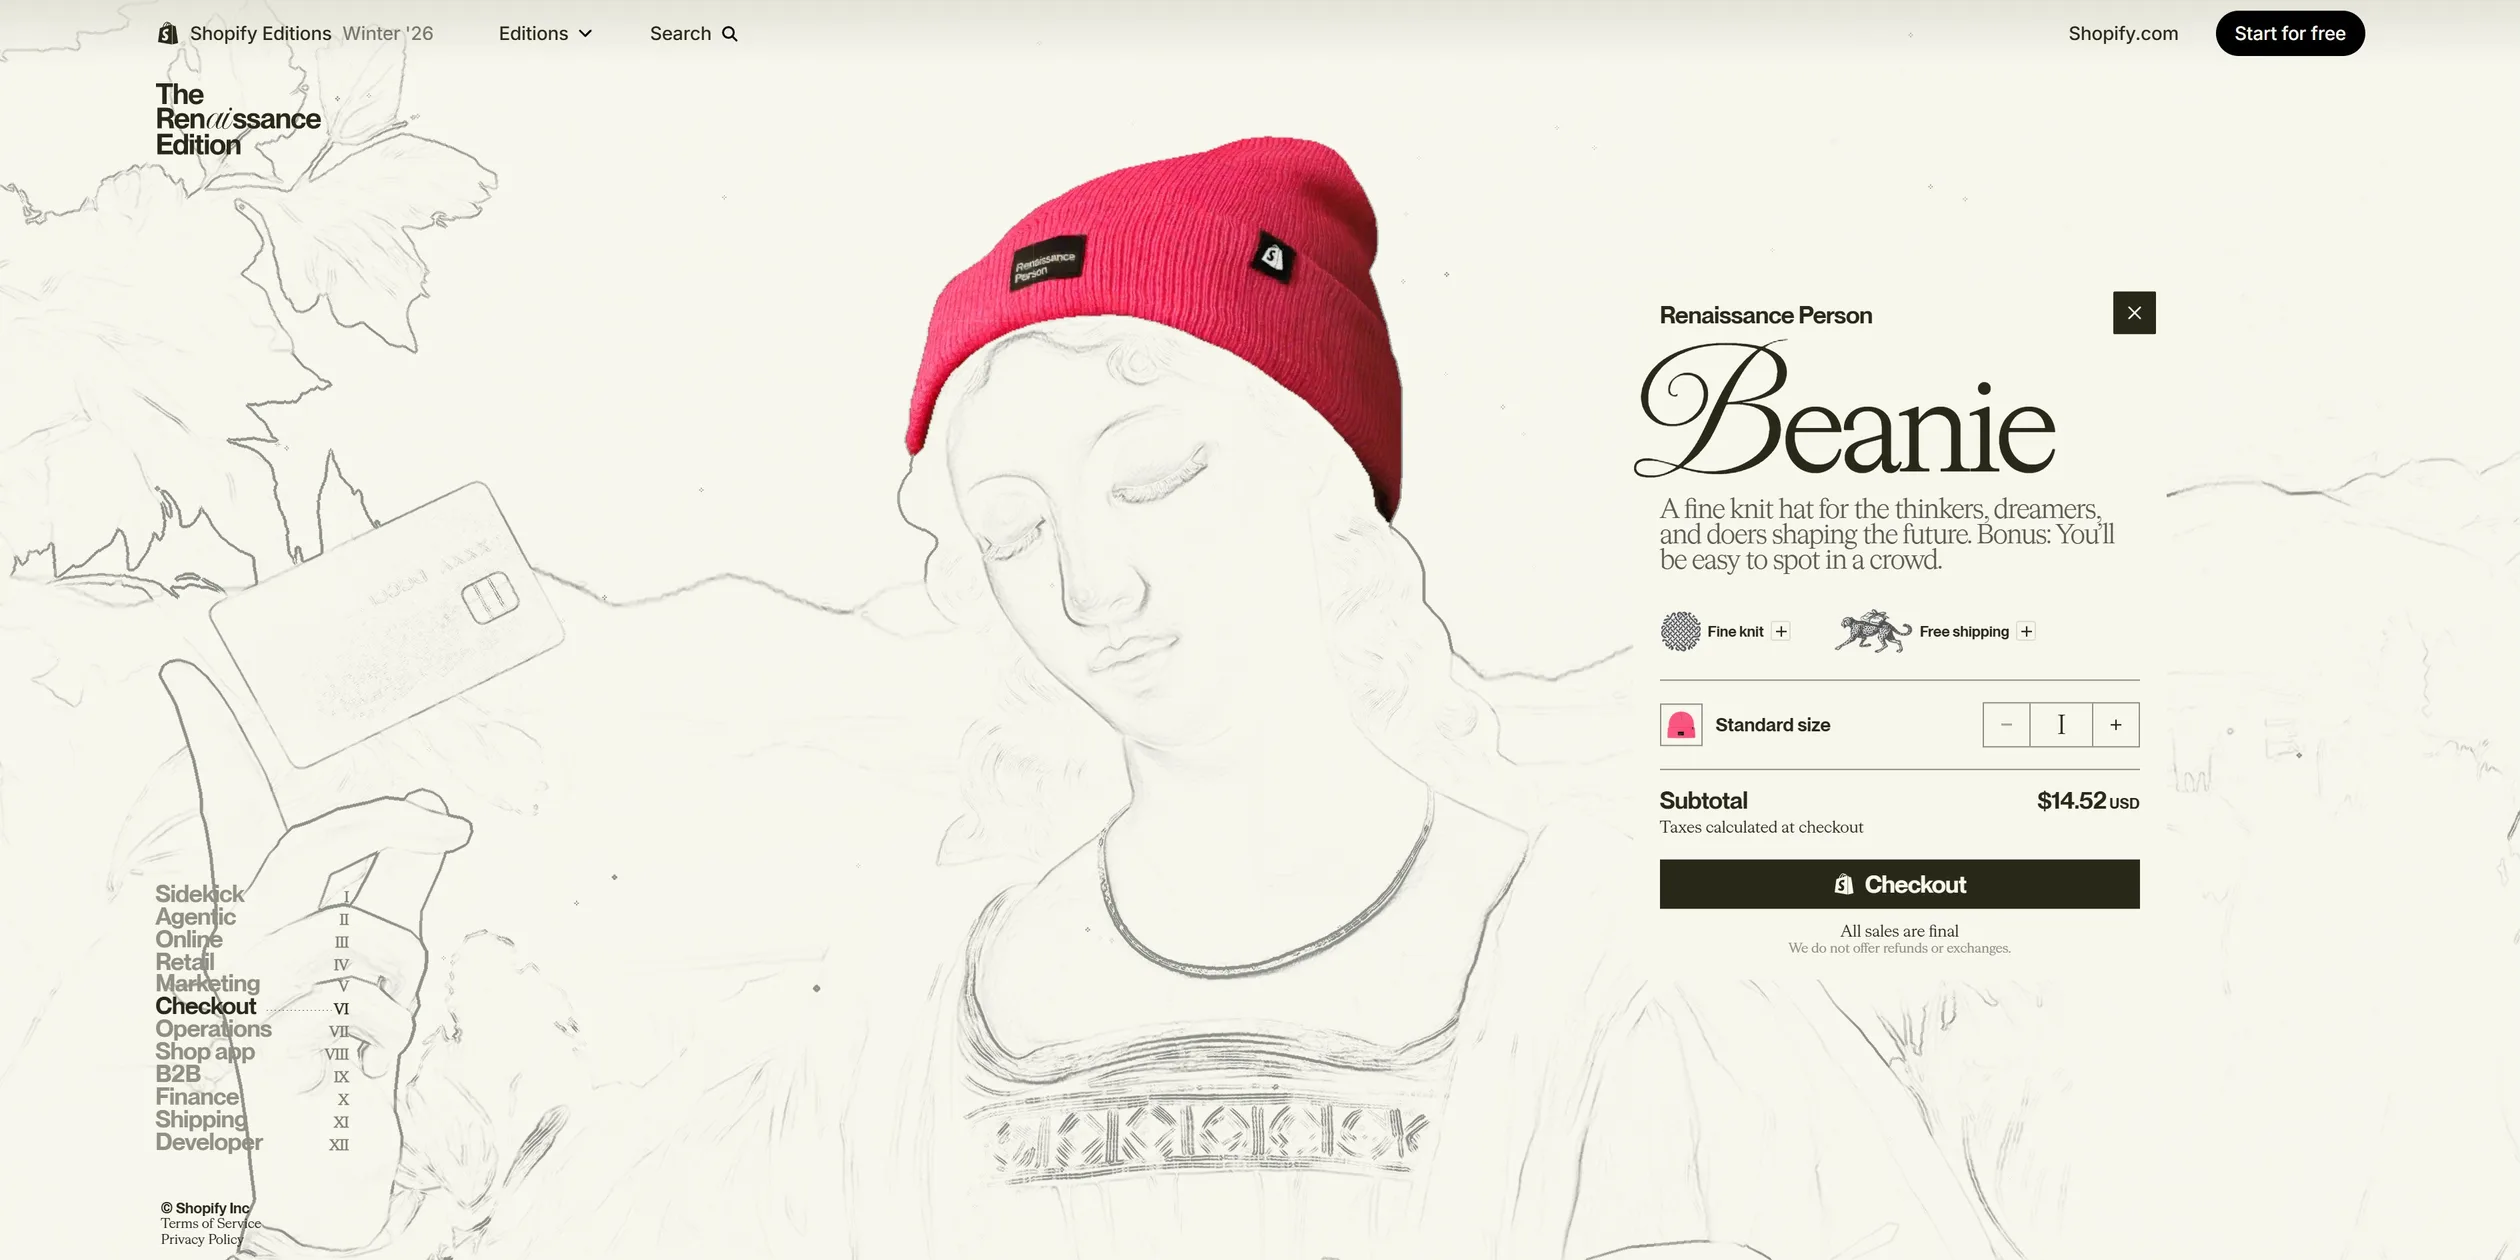Increase quantity with plus button
The height and width of the screenshot is (1260, 2520).
[2116, 725]
